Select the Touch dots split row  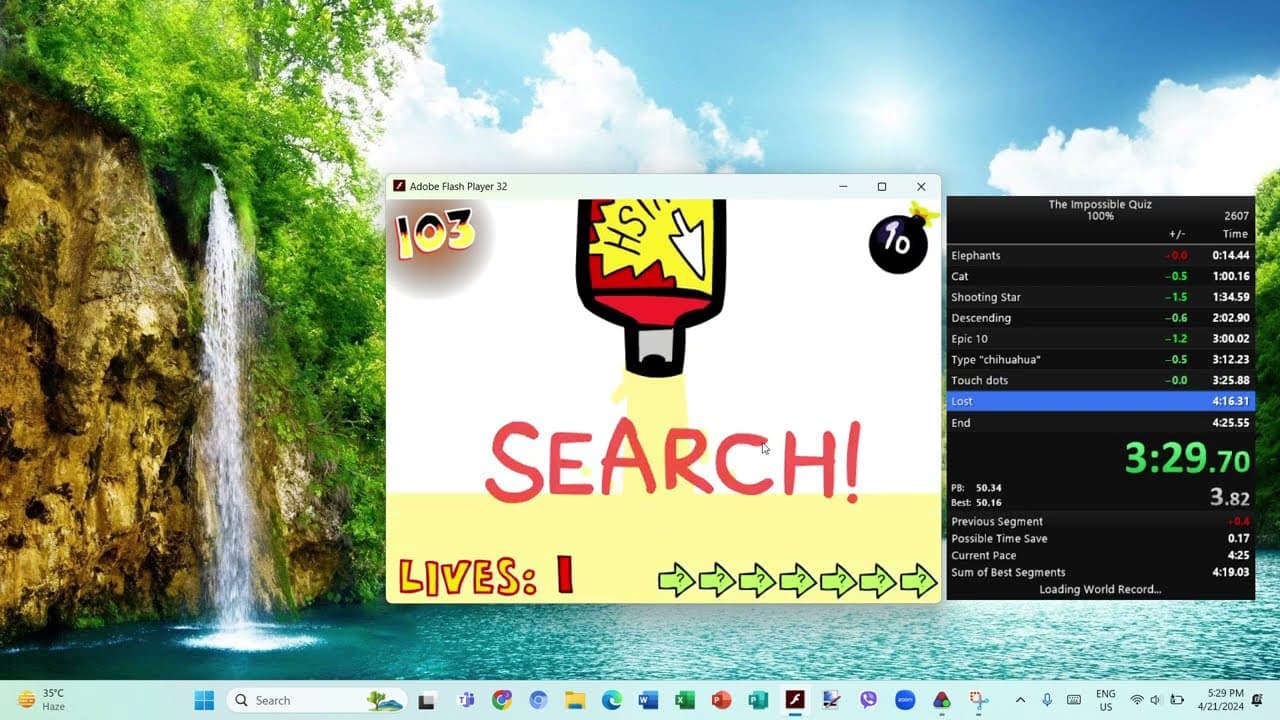coord(1100,380)
